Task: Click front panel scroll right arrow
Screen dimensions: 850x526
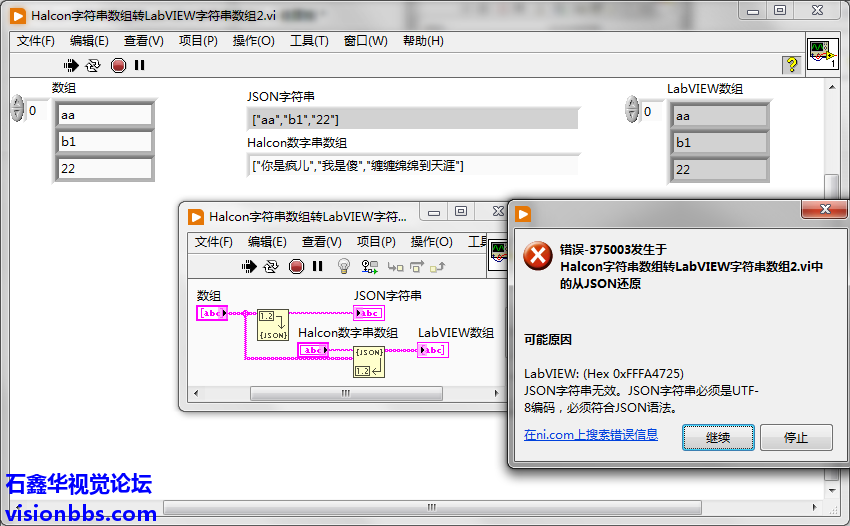Action: pos(814,508)
